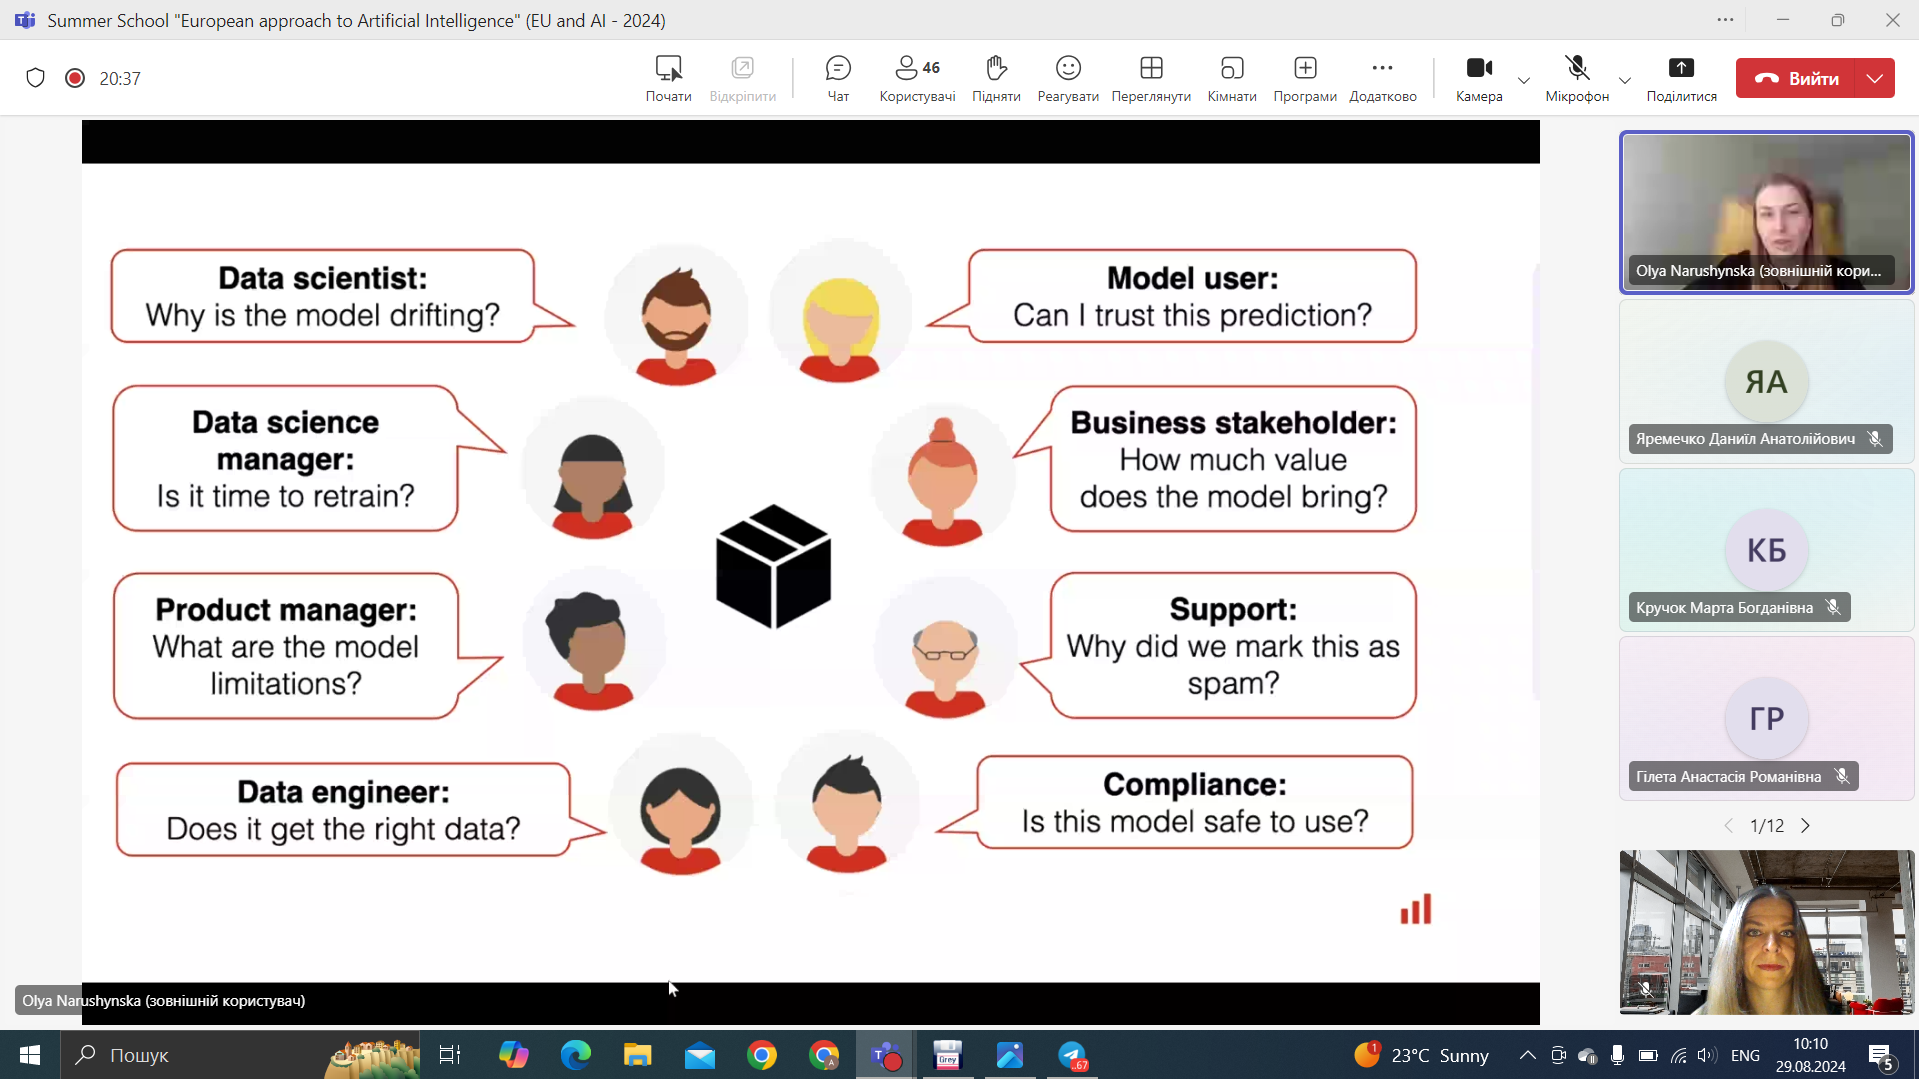
Task: Open Telegram from the taskbar
Action: [1072, 1055]
